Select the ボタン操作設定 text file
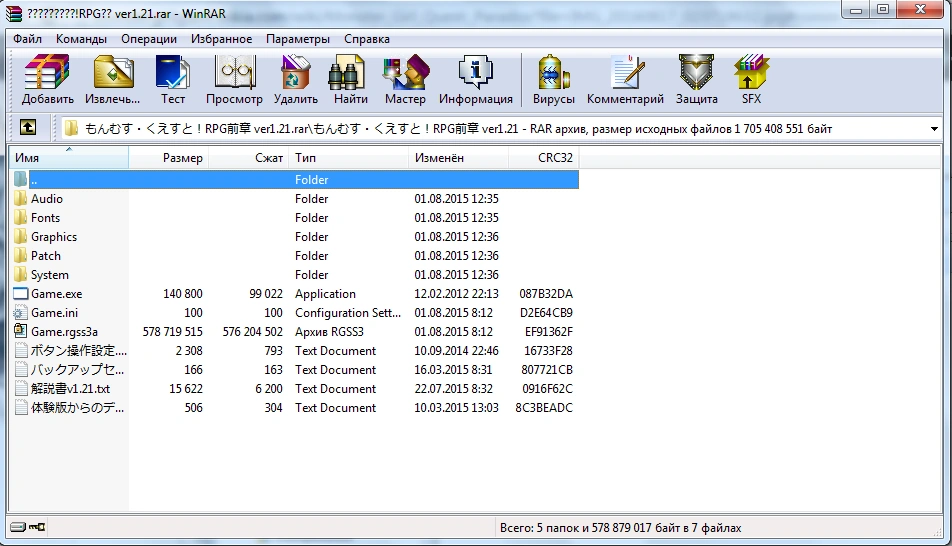The image size is (952, 546). tap(79, 350)
